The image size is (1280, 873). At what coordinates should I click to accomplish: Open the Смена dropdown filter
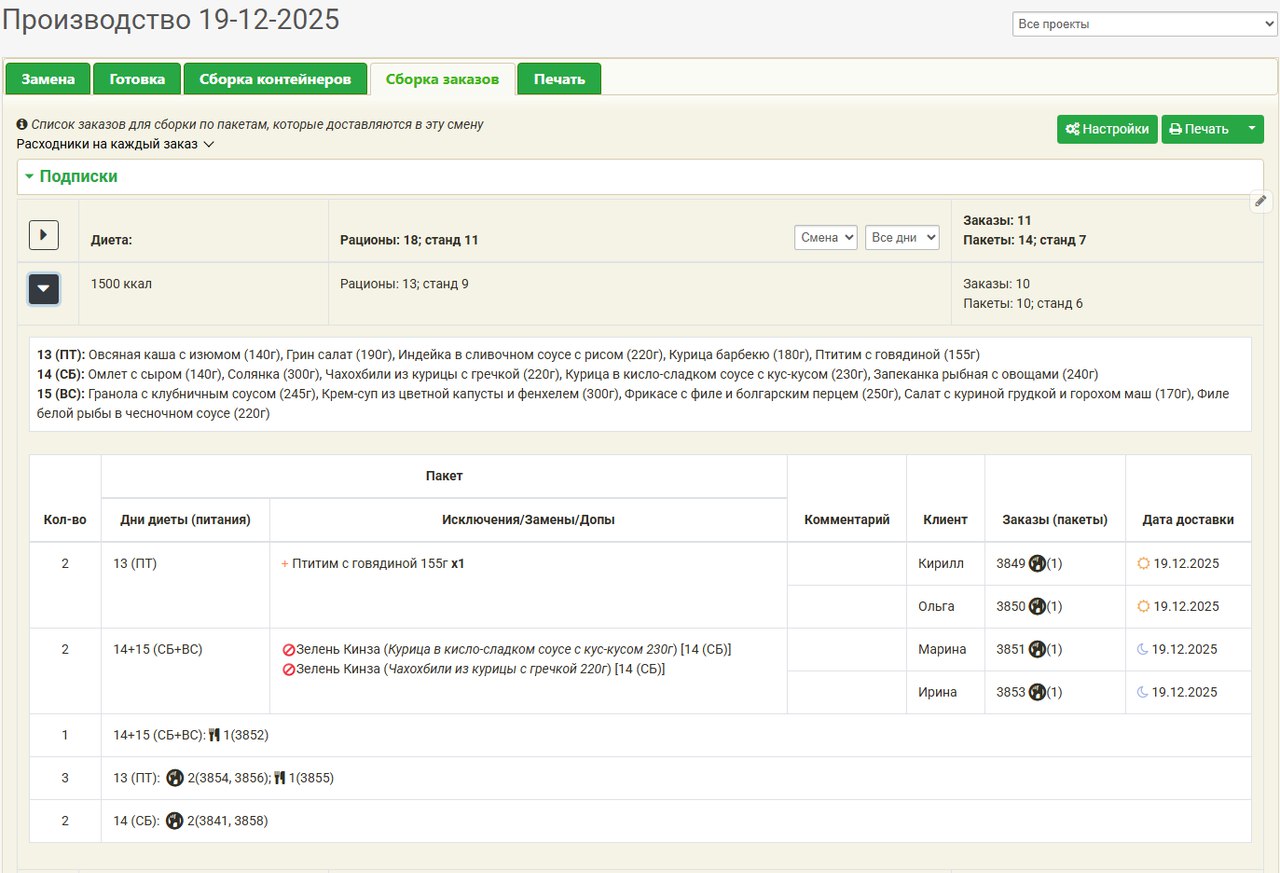[826, 237]
